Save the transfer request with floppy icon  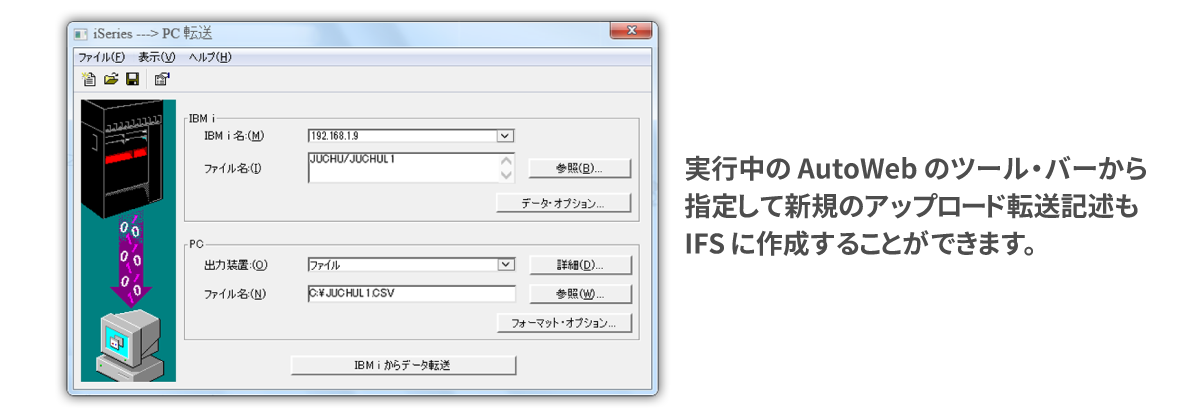coord(132,79)
